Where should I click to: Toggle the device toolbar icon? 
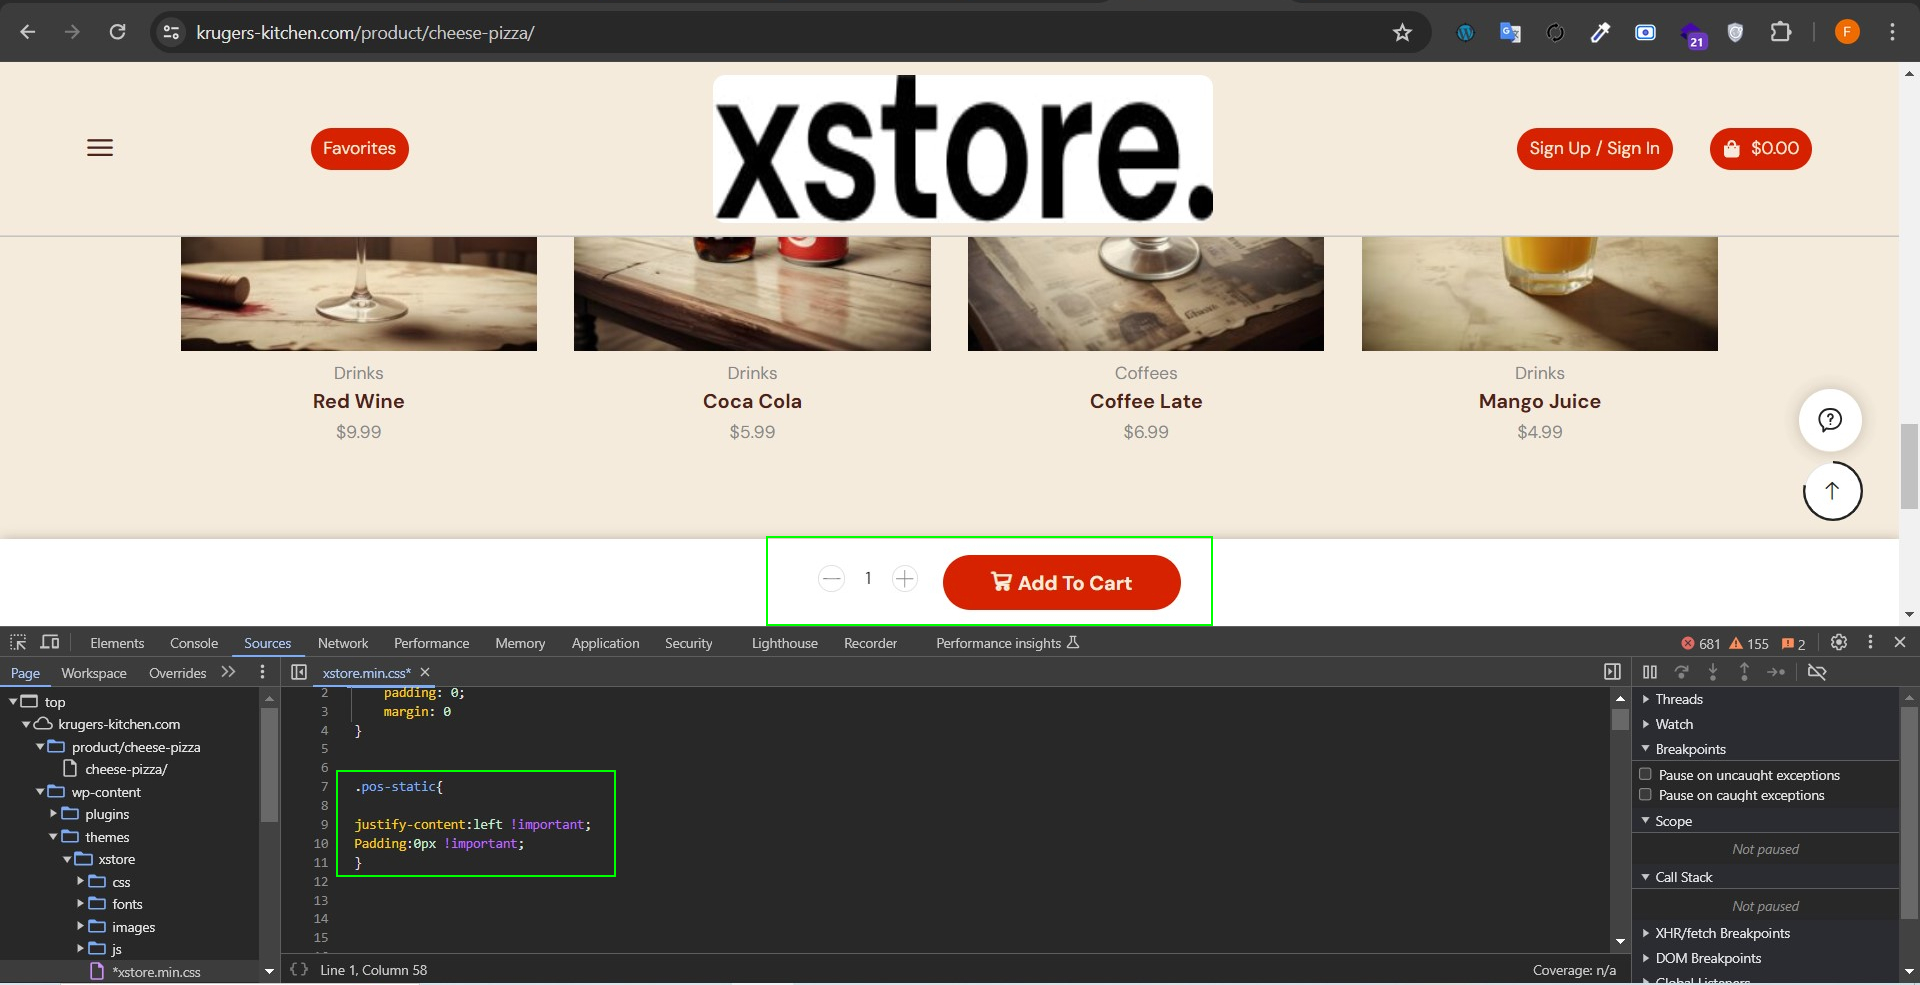[50, 642]
